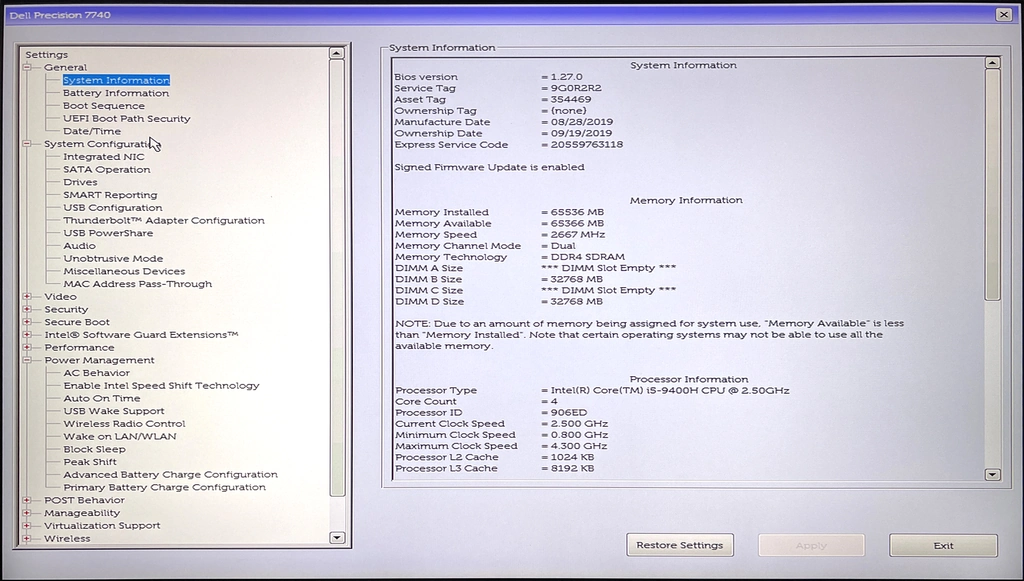Select Enable Intel Speed Shift Technology
Screen dimensions: 1024x581
click(x=161, y=386)
